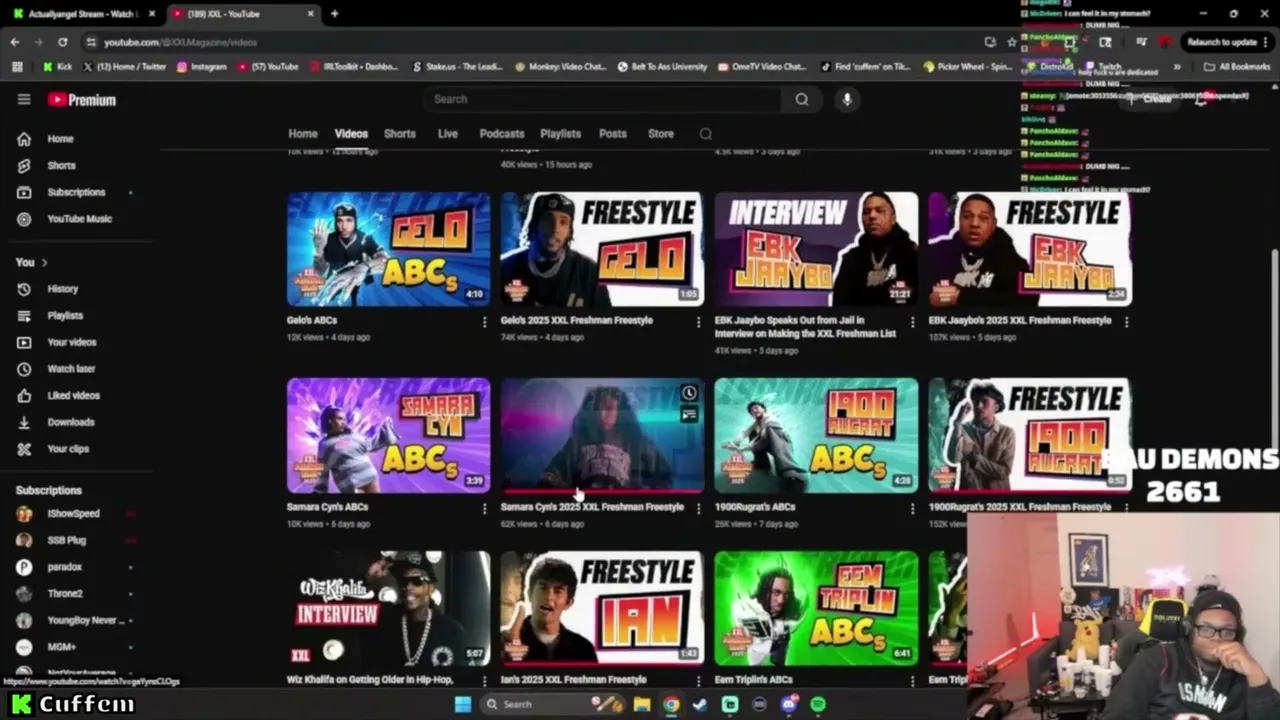Open options for Samara Cyn's Freshman Freestyle

pyautogui.click(x=698, y=508)
